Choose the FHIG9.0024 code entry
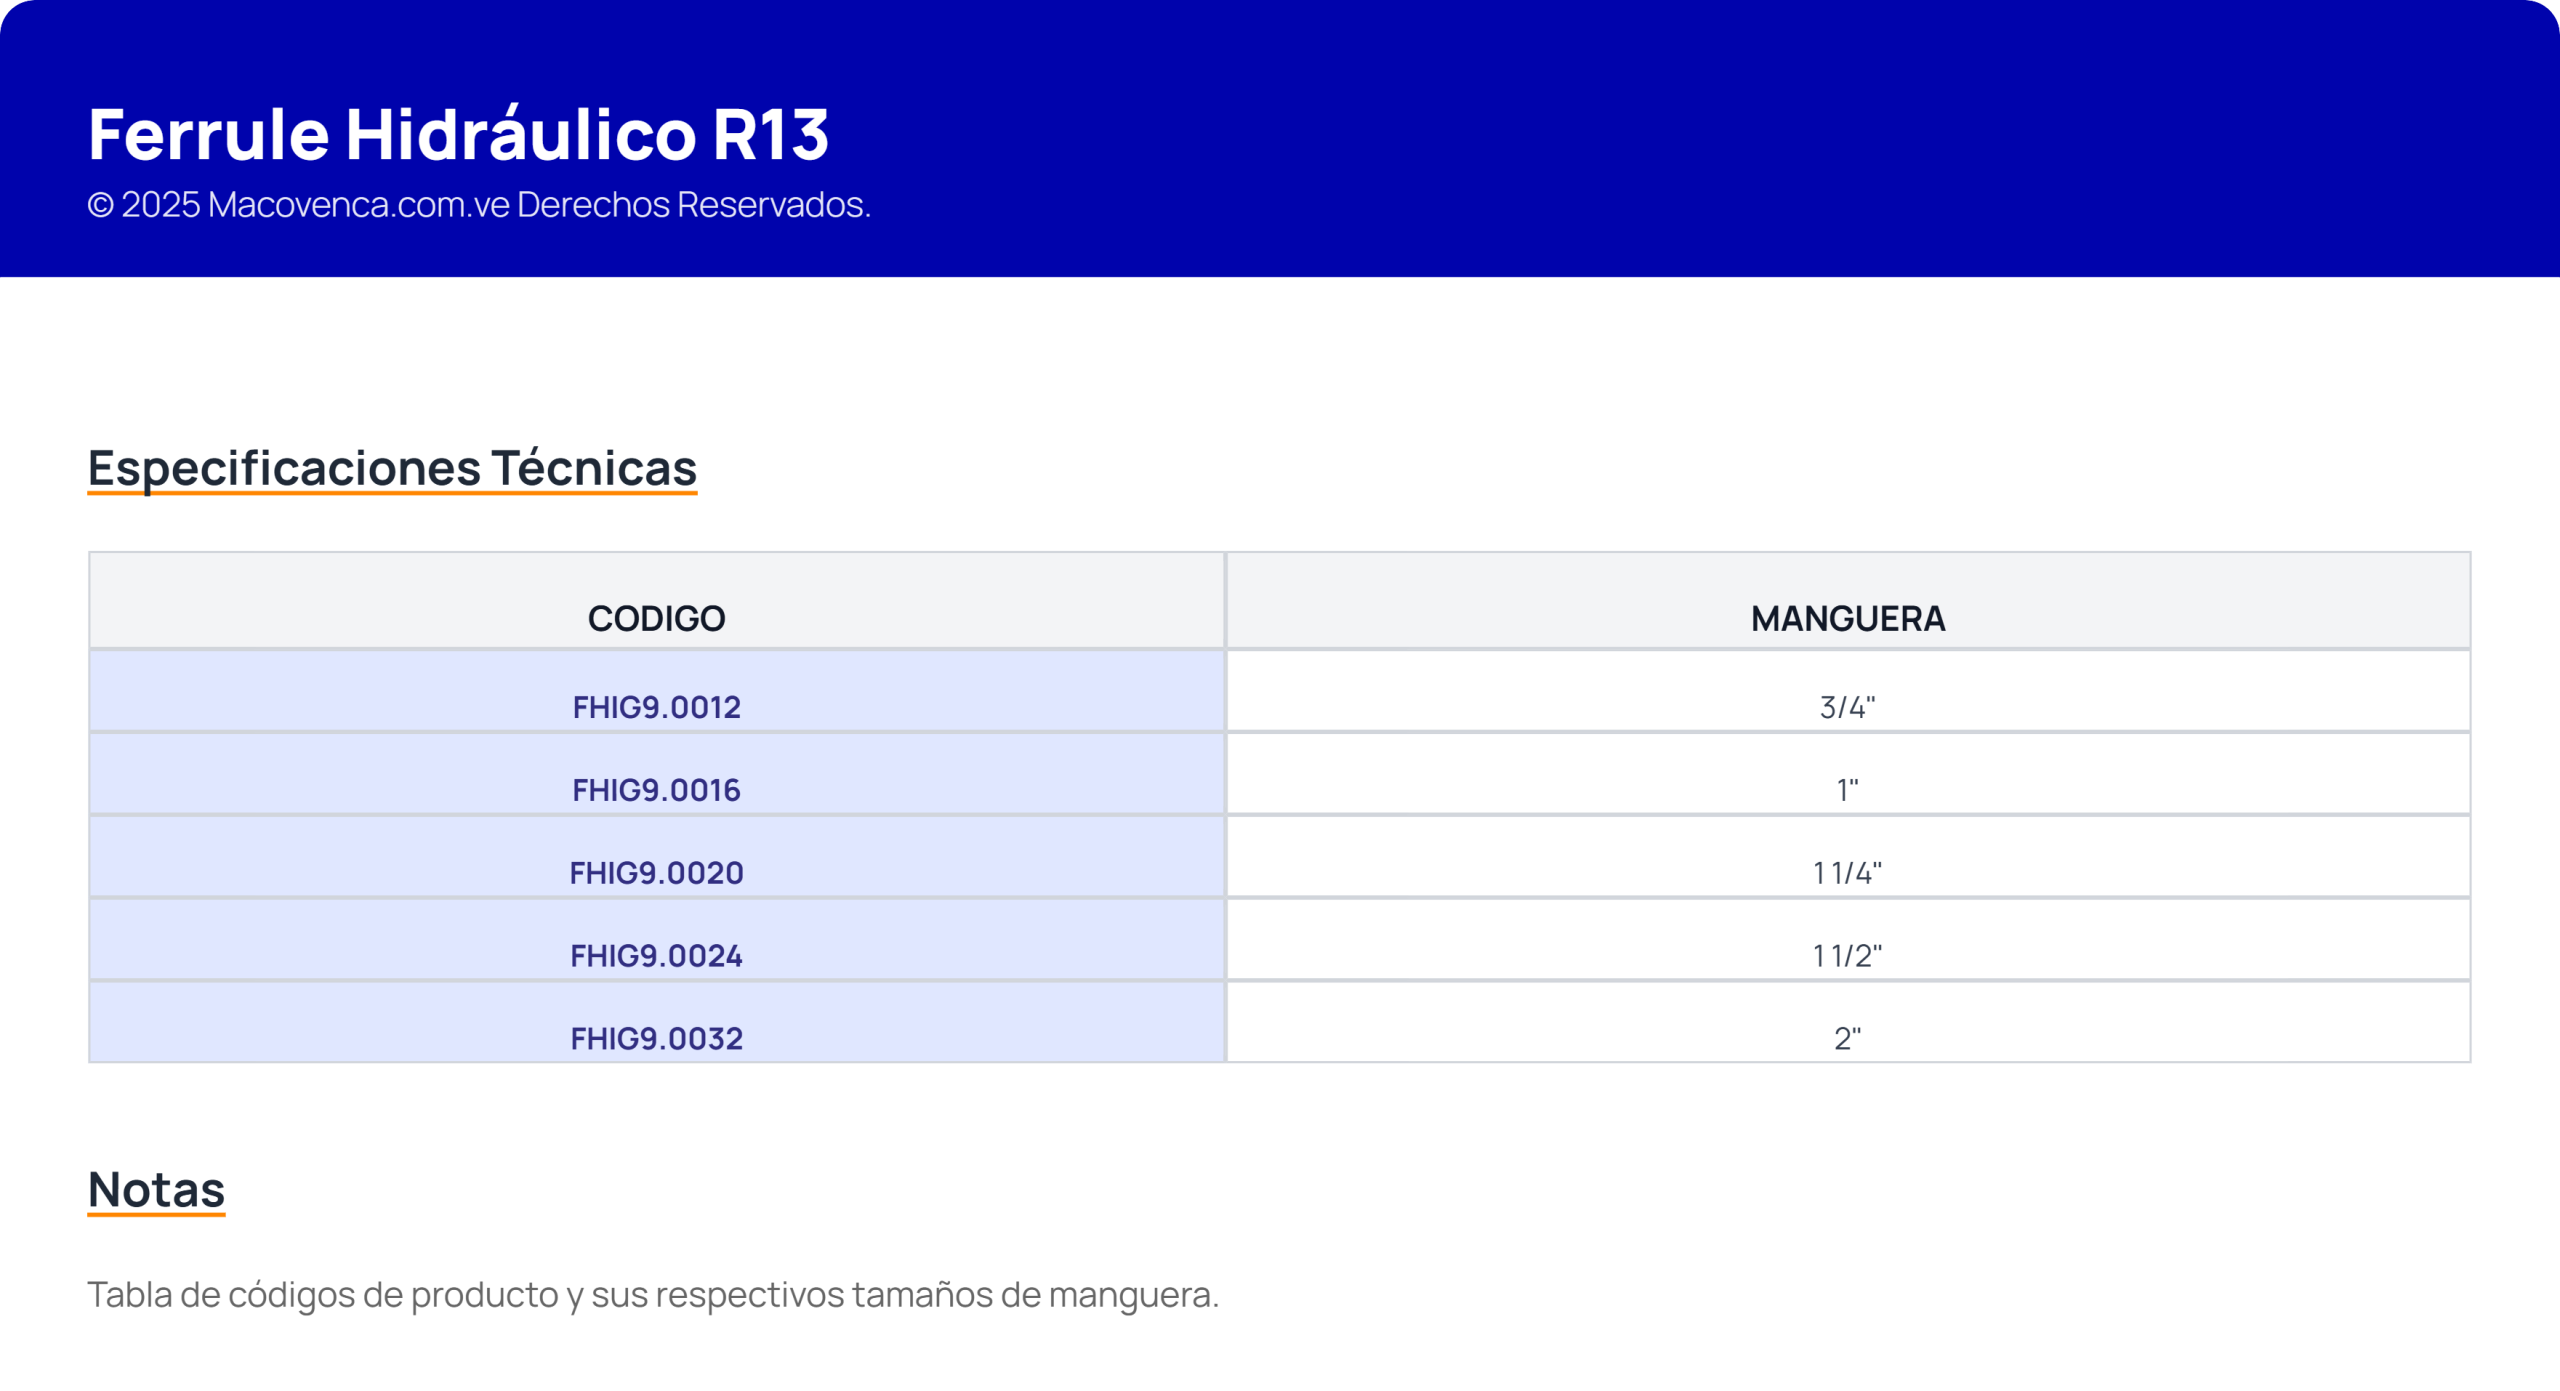Viewport: 2560px width, 1391px height. (x=656, y=956)
